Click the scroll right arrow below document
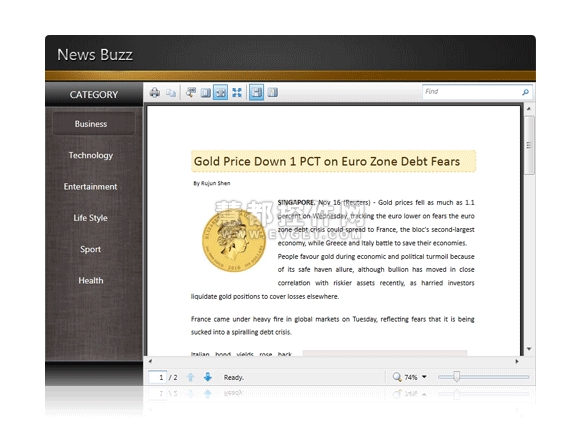 [x=517, y=361]
